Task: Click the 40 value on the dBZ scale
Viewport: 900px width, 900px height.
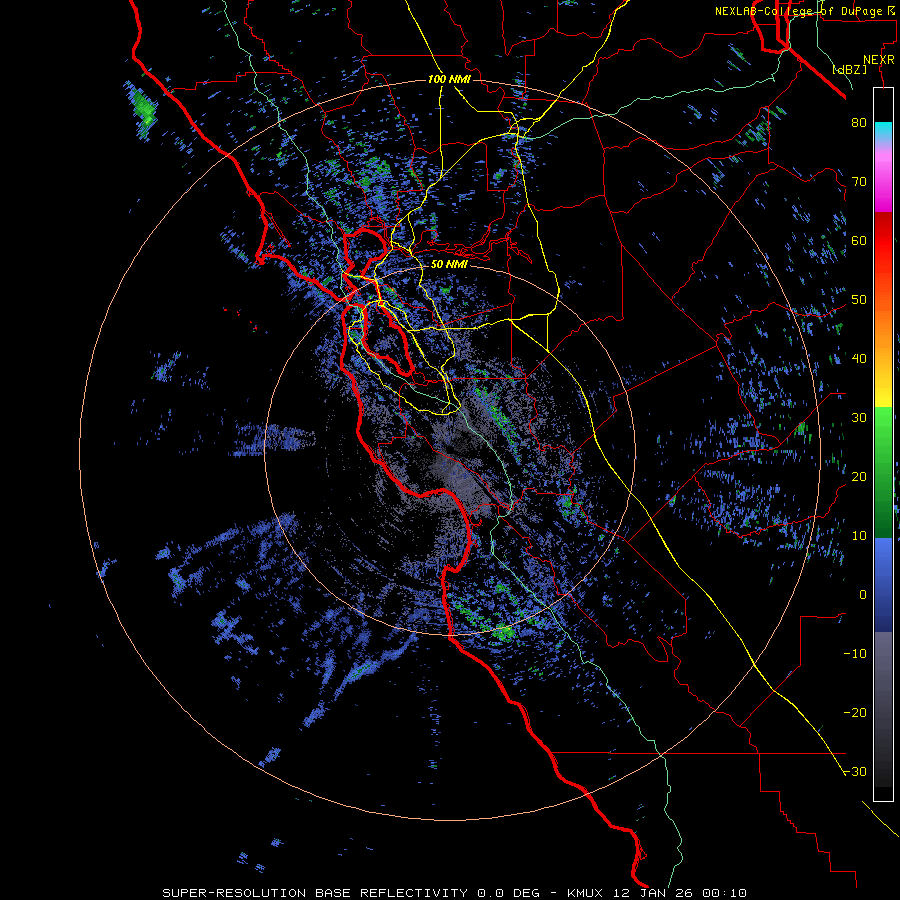Action: pos(859,358)
